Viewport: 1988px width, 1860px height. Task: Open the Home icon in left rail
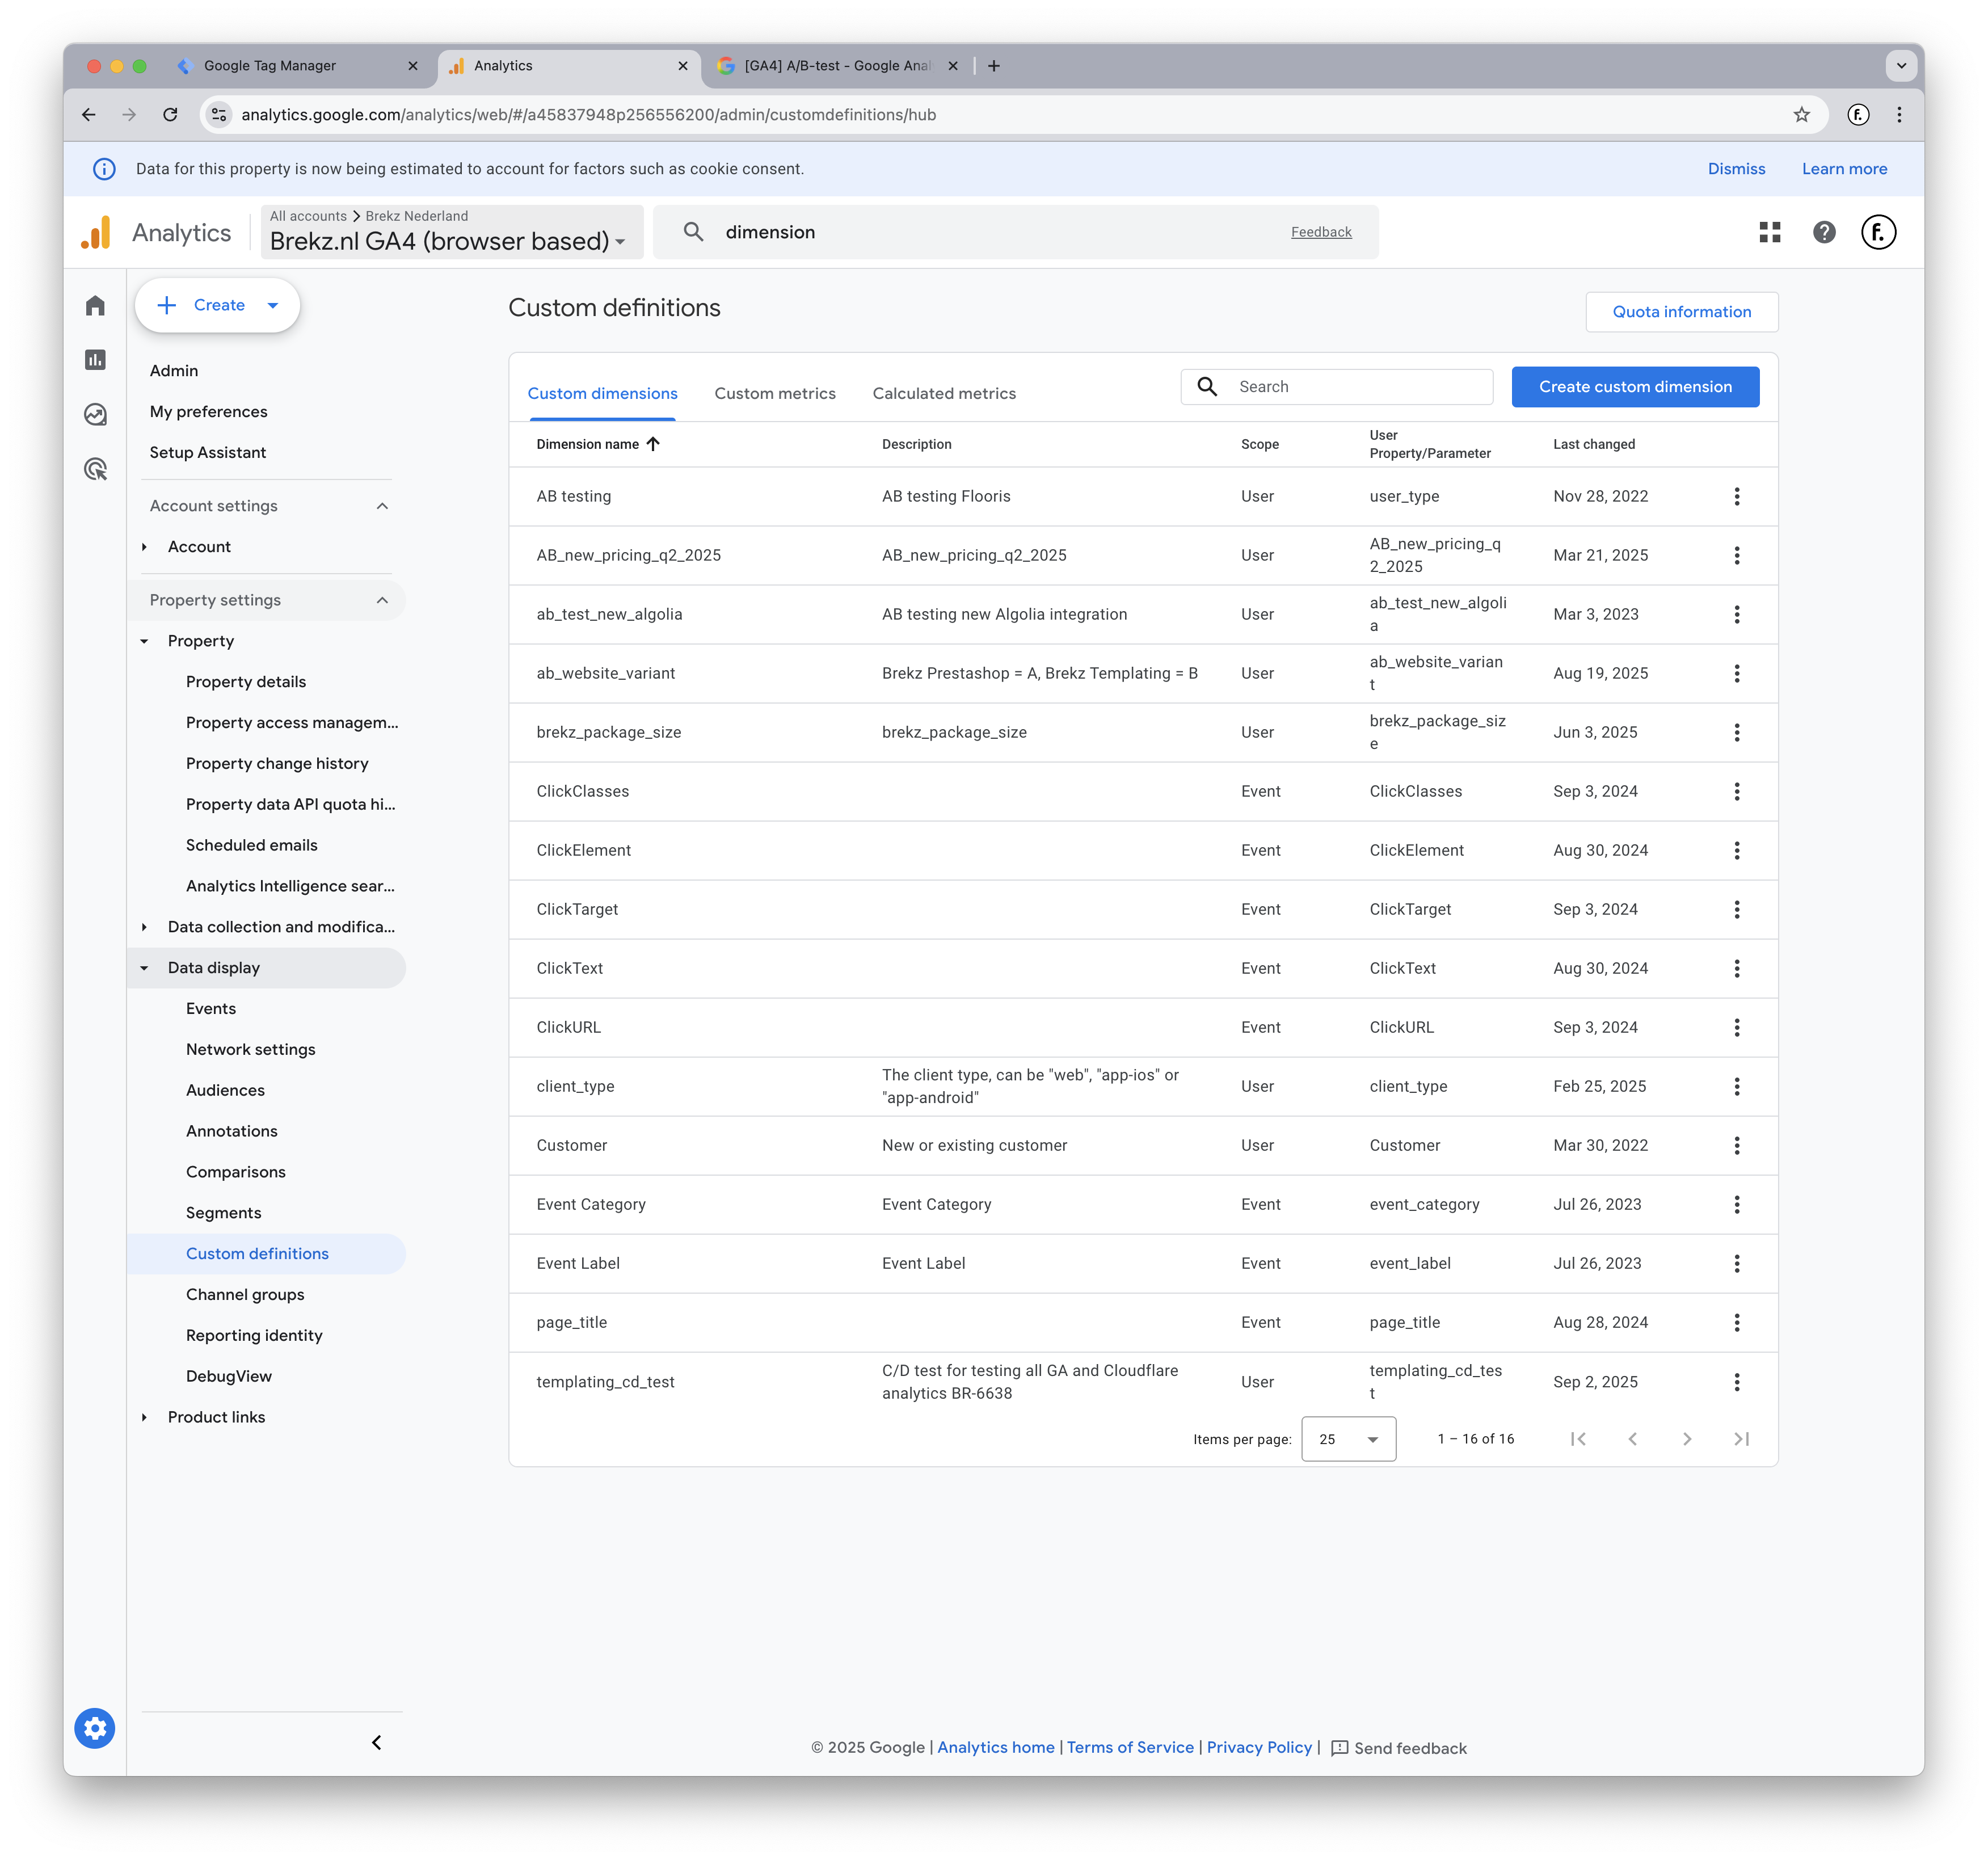(95, 305)
